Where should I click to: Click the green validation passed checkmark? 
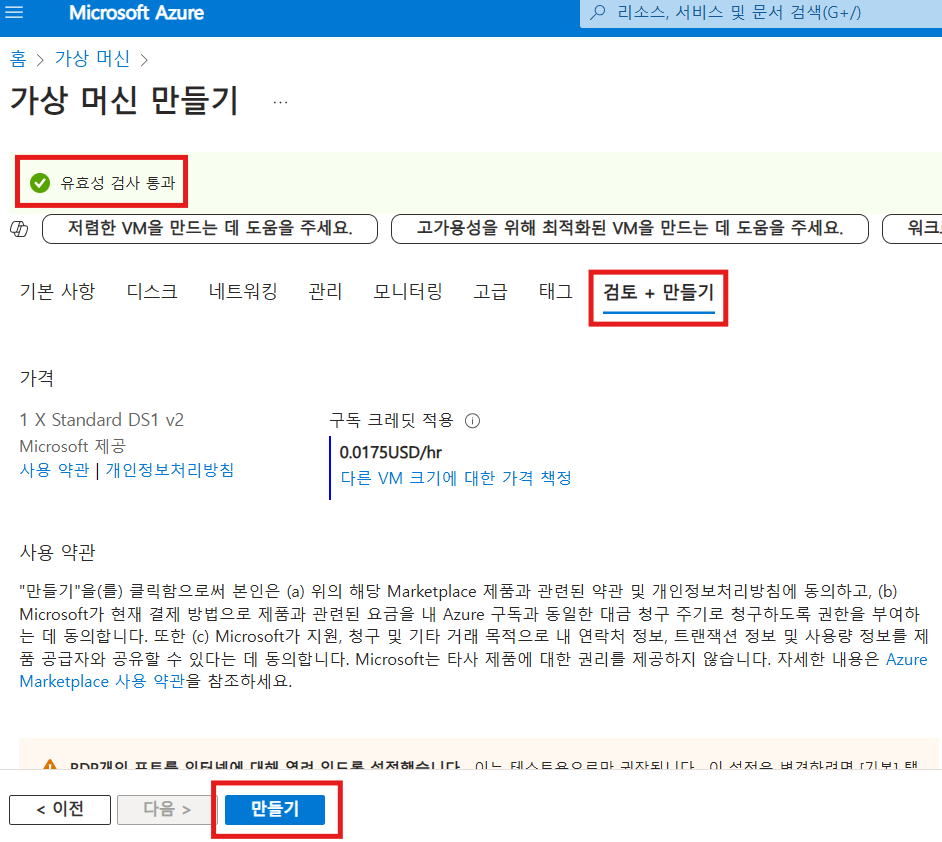coord(40,183)
